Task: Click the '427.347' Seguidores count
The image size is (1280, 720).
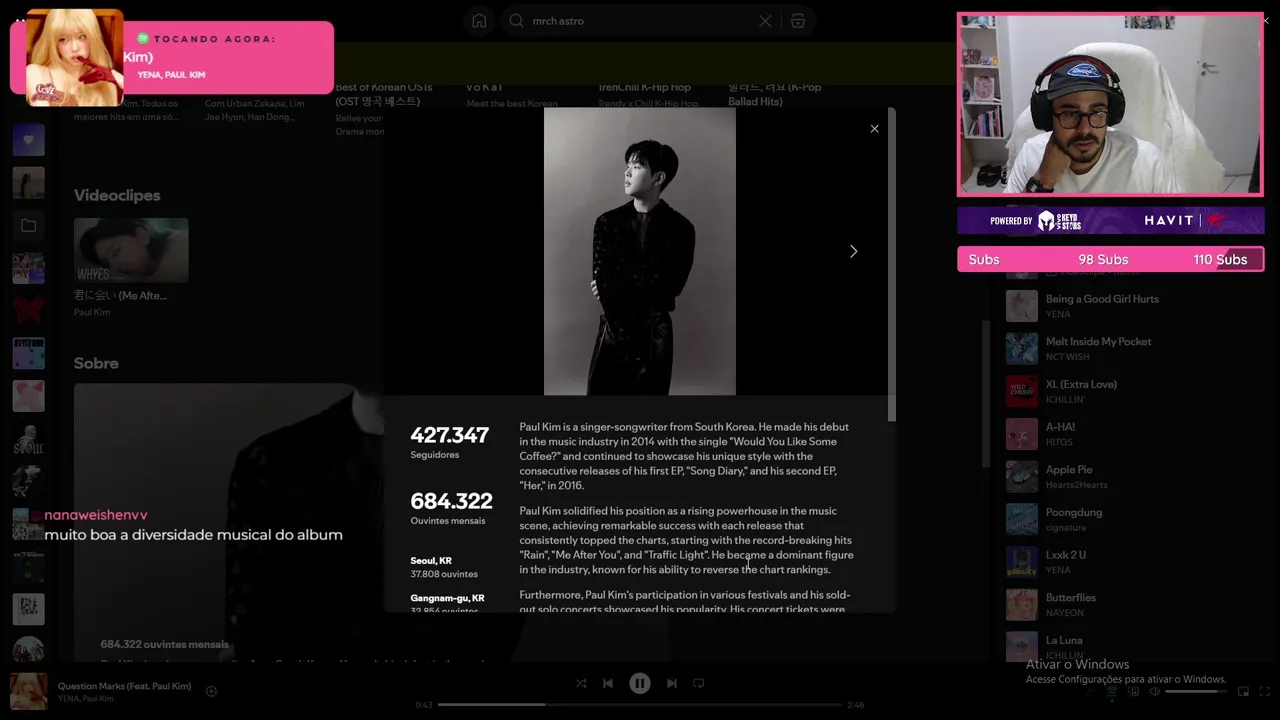Action: [449, 436]
